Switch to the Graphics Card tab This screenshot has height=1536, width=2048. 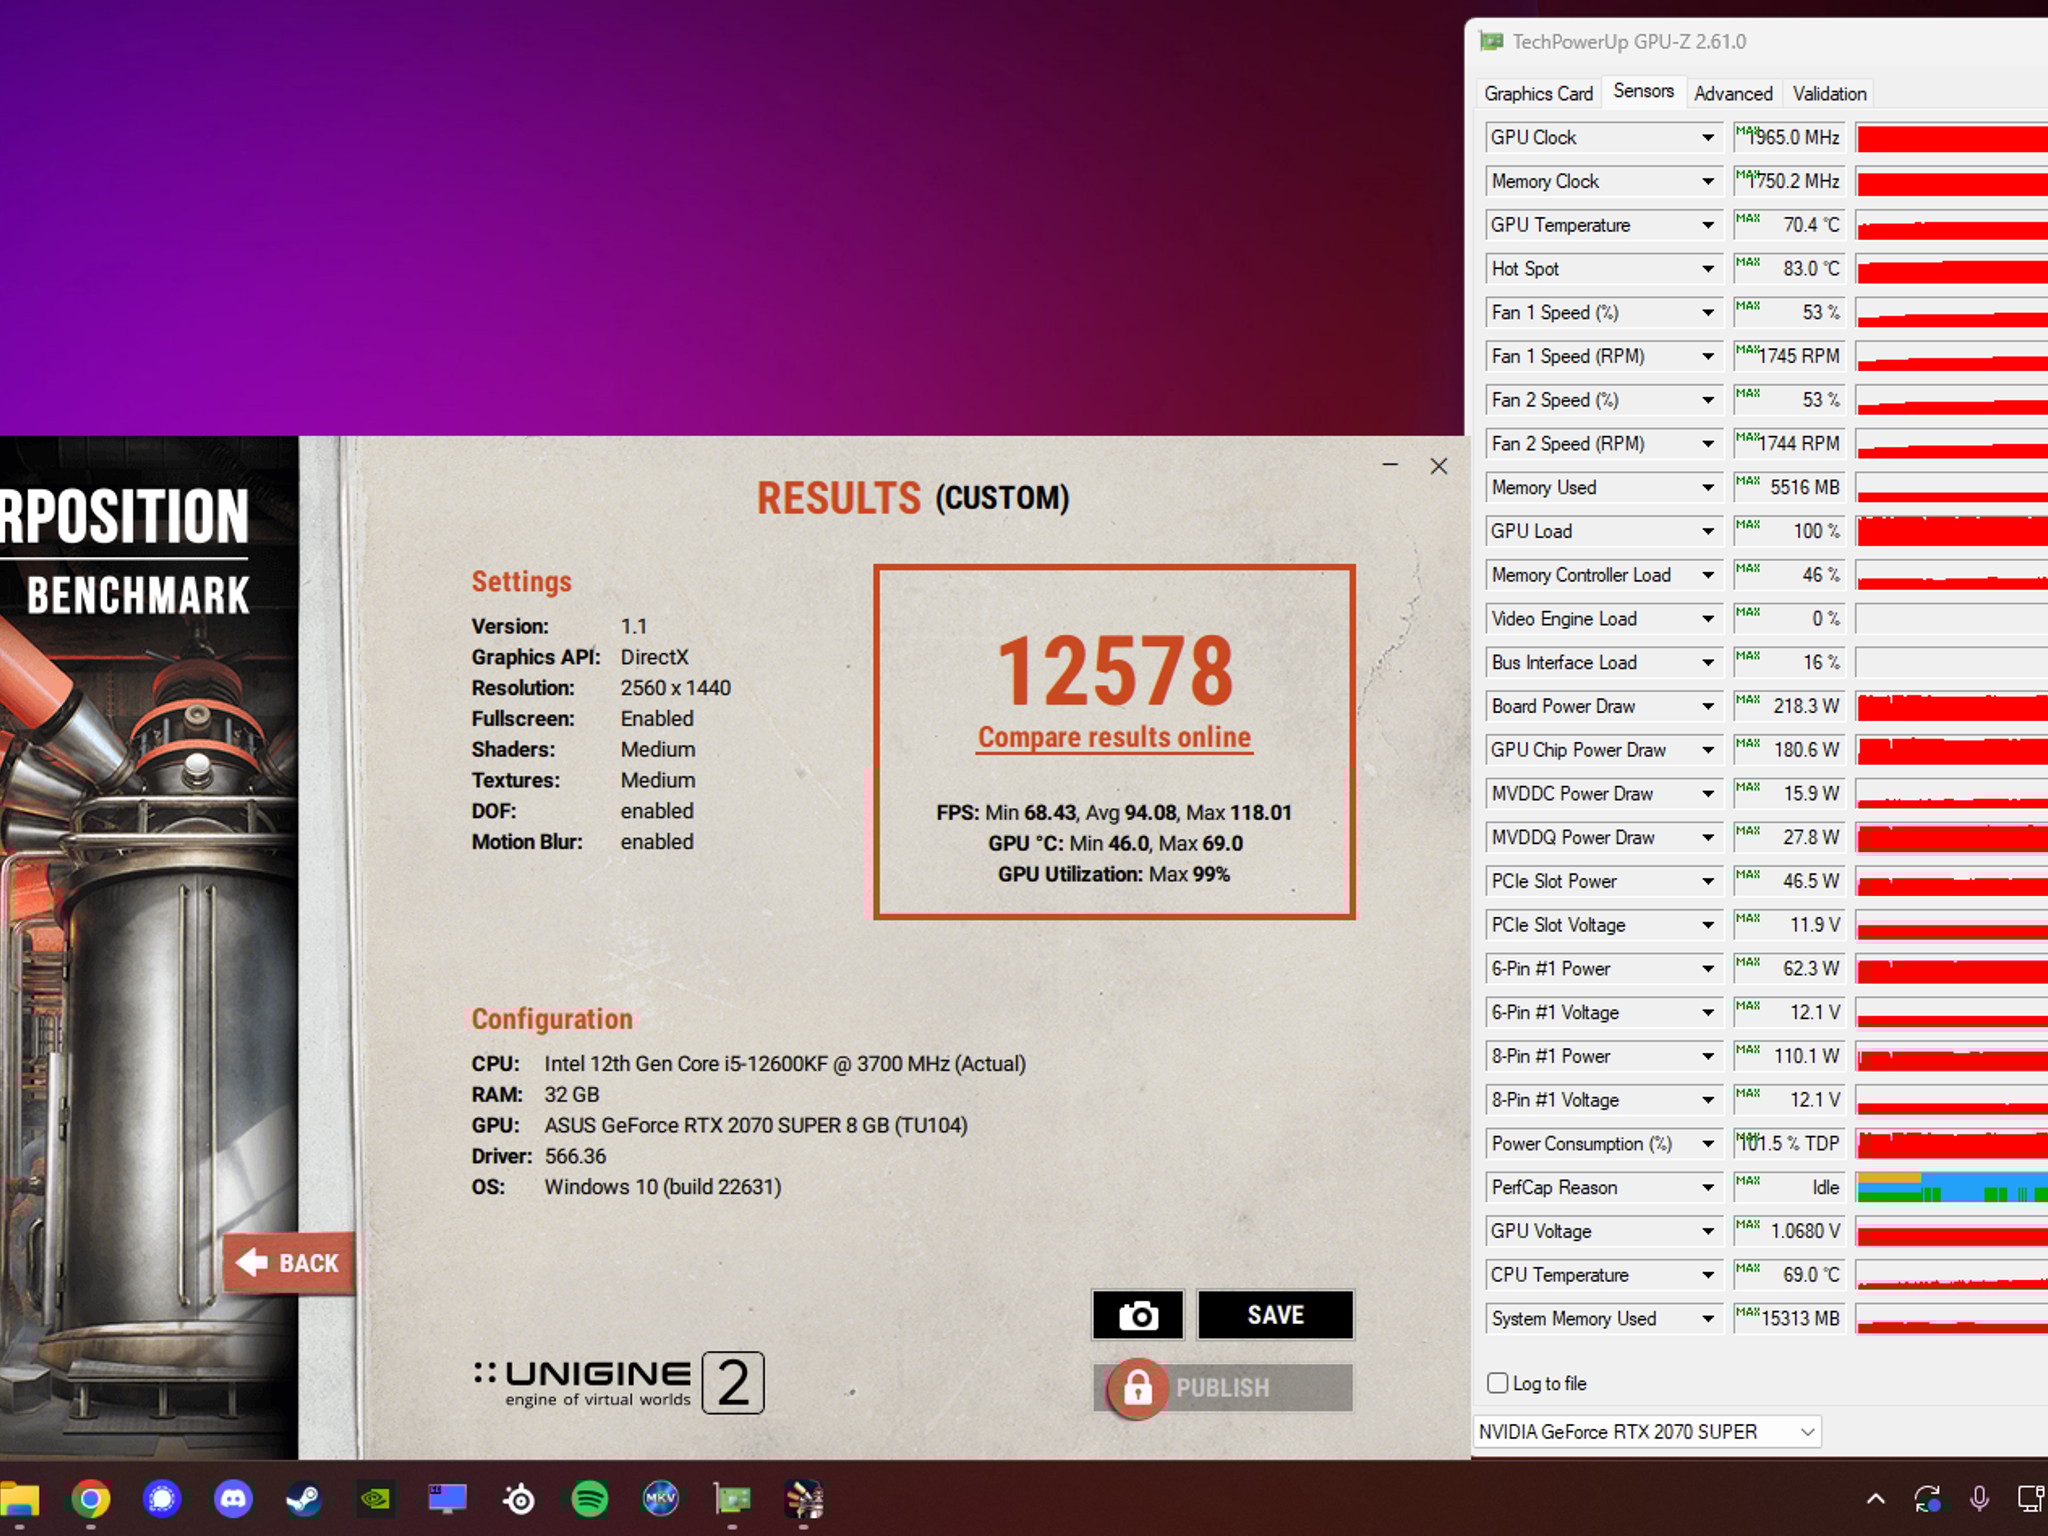pyautogui.click(x=1538, y=92)
